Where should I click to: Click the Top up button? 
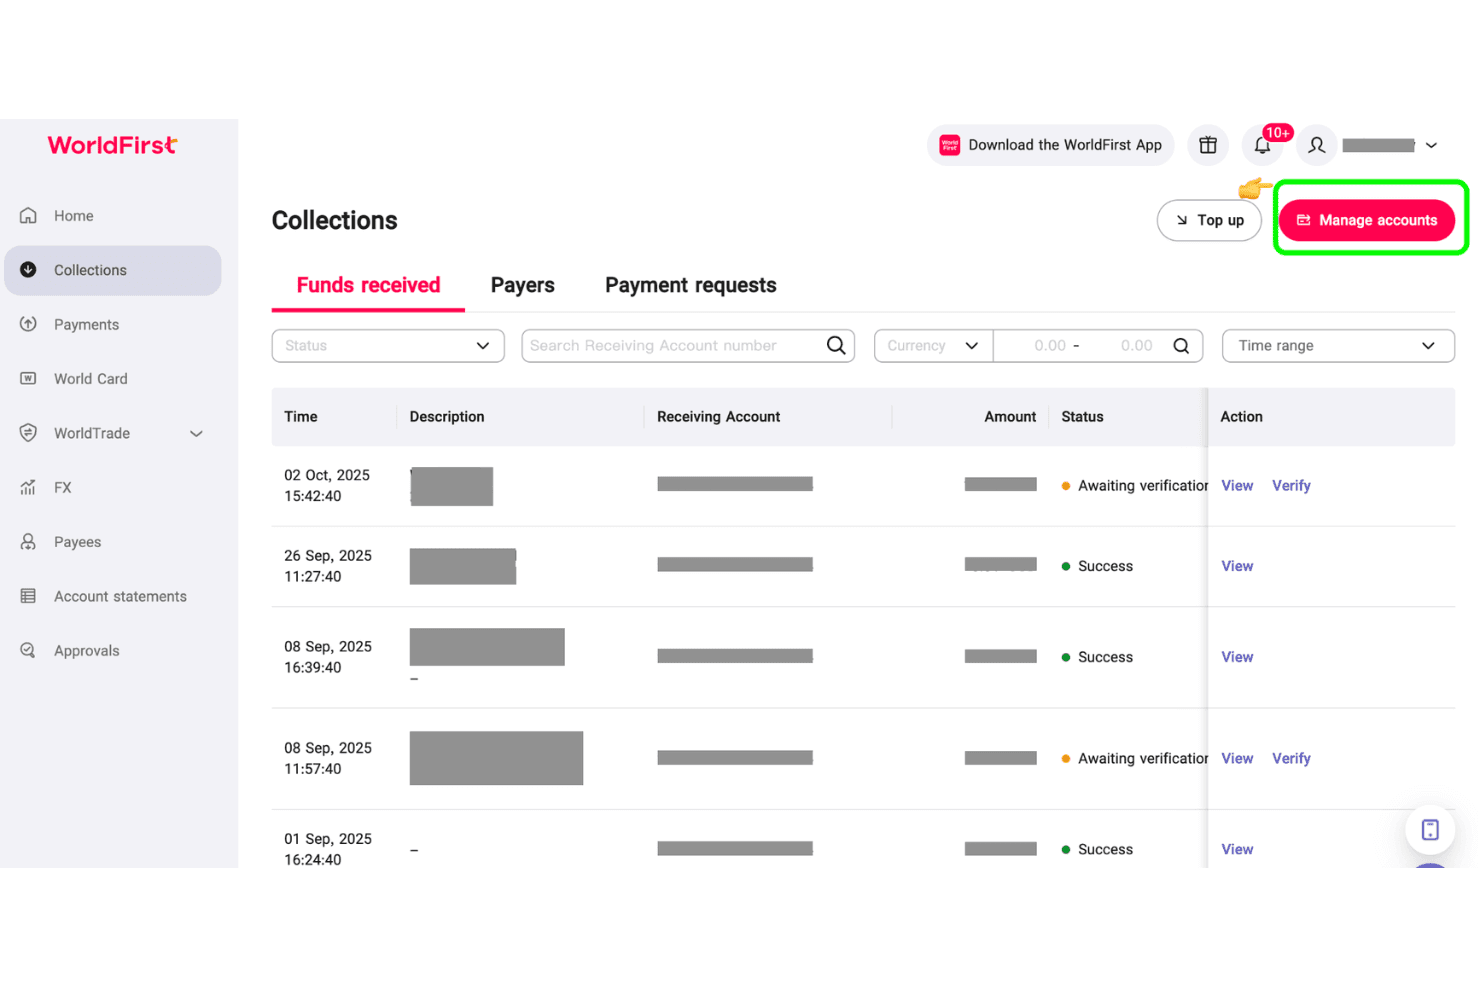pyautogui.click(x=1209, y=220)
